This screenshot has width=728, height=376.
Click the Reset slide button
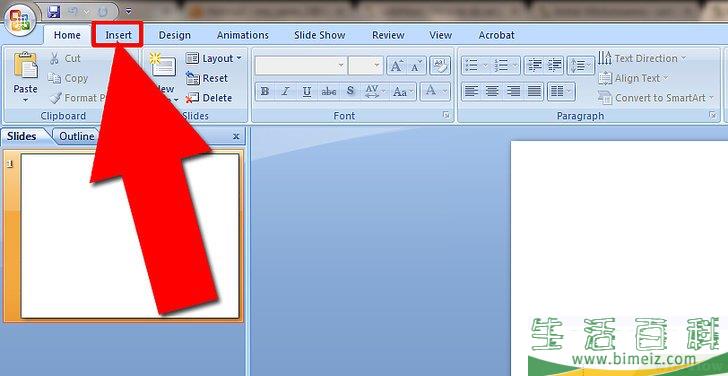click(x=207, y=78)
